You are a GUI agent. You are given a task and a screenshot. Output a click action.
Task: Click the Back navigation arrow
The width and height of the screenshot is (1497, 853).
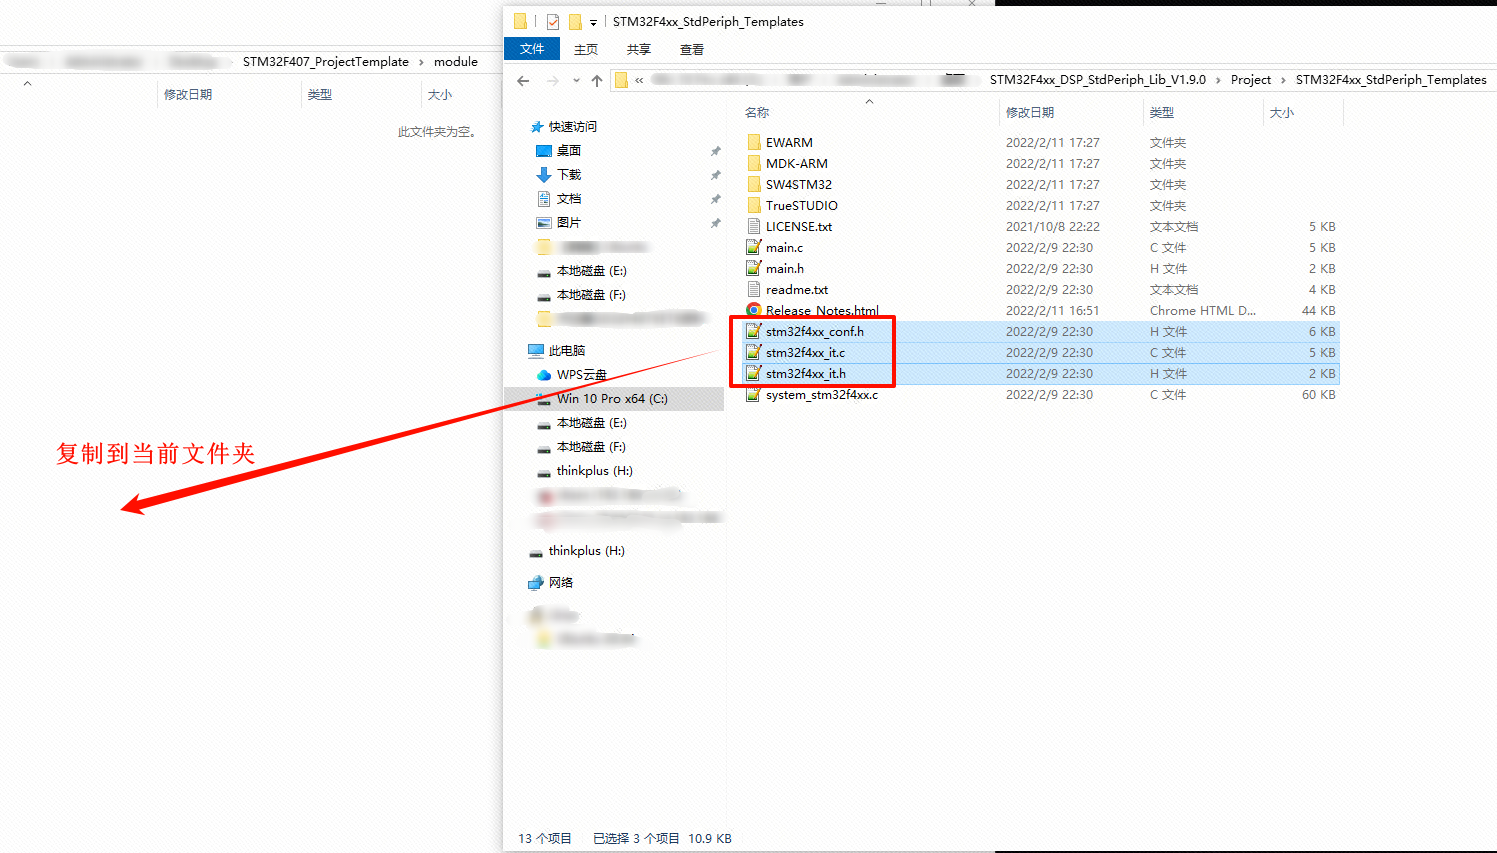[x=523, y=80]
